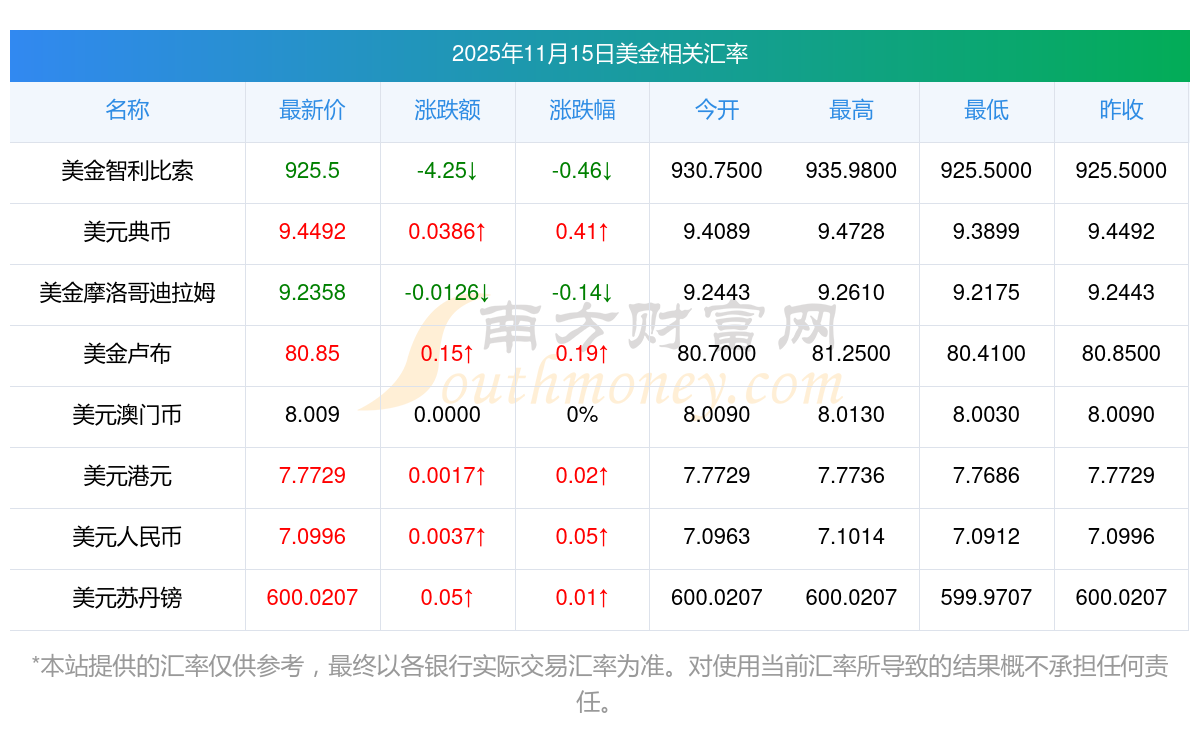The width and height of the screenshot is (1200, 733).
Task: Click latest price 600.0207 in 最新价 column
Action: tap(312, 598)
